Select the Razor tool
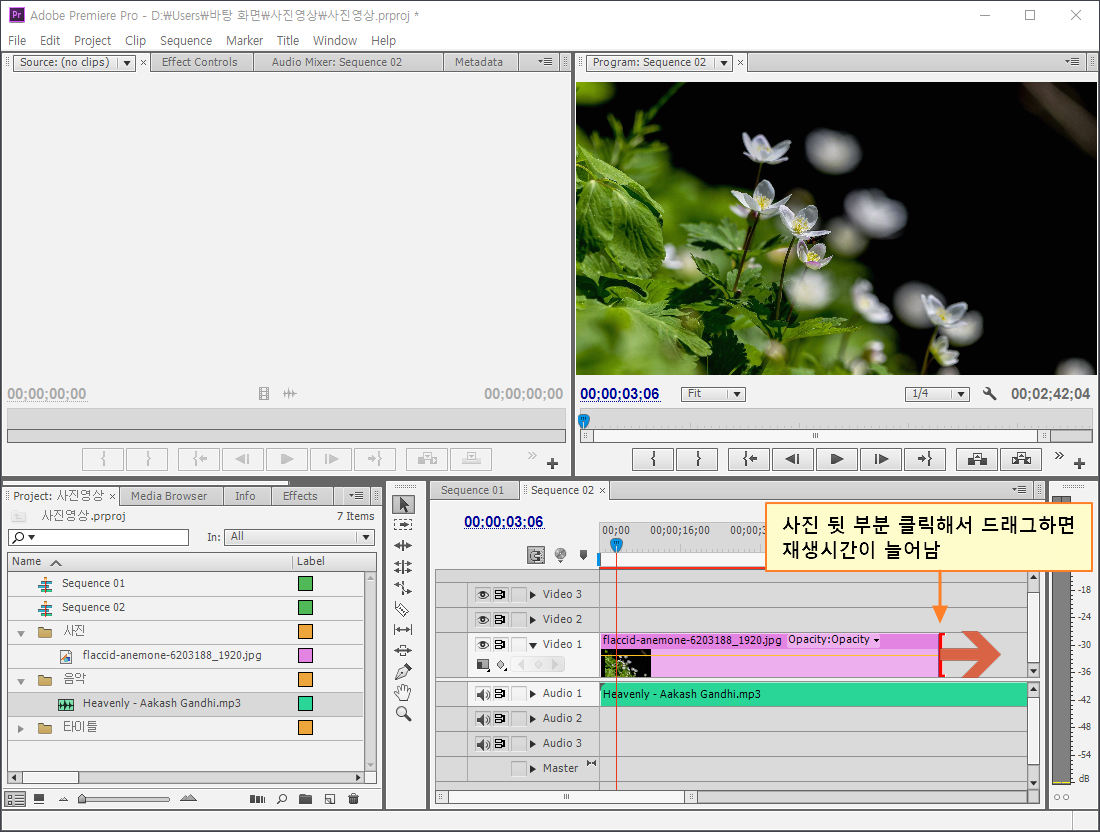The image size is (1100, 832). click(402, 609)
